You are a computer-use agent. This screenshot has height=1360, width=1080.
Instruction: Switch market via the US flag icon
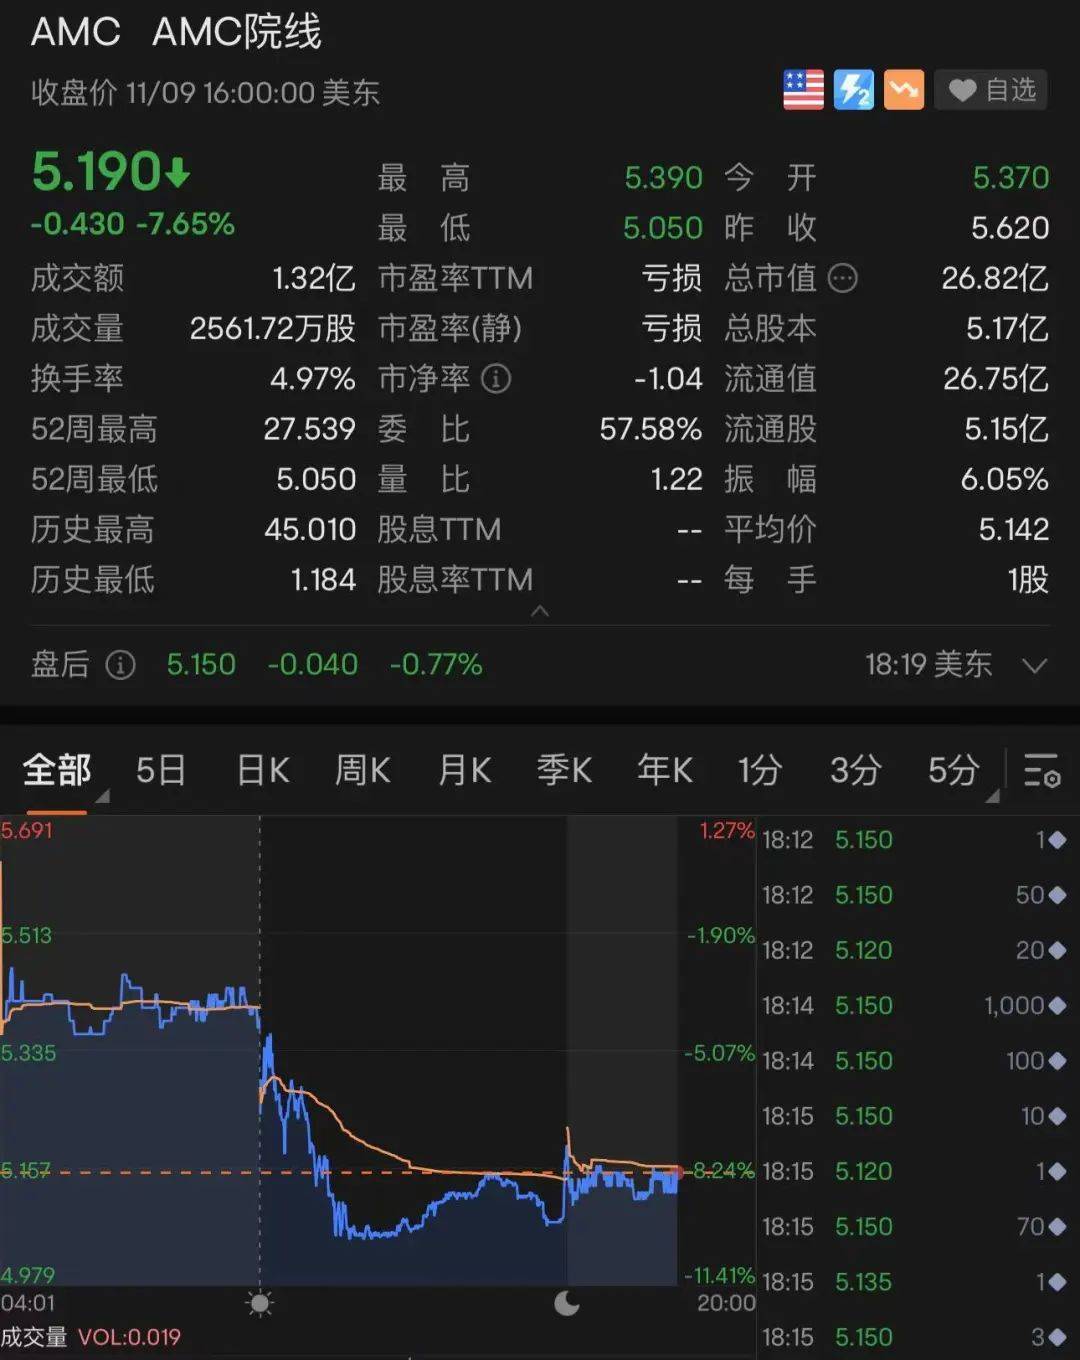click(803, 90)
